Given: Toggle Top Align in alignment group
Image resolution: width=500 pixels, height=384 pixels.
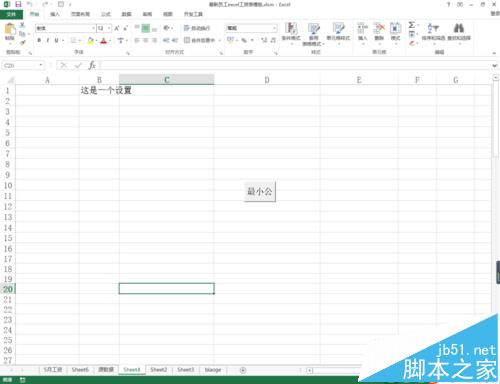Looking at the screenshot, I should coord(137,28).
